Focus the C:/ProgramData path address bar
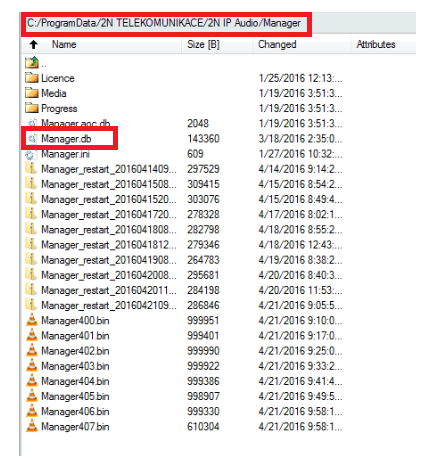The width and height of the screenshot is (430, 459). pyautogui.click(x=164, y=23)
